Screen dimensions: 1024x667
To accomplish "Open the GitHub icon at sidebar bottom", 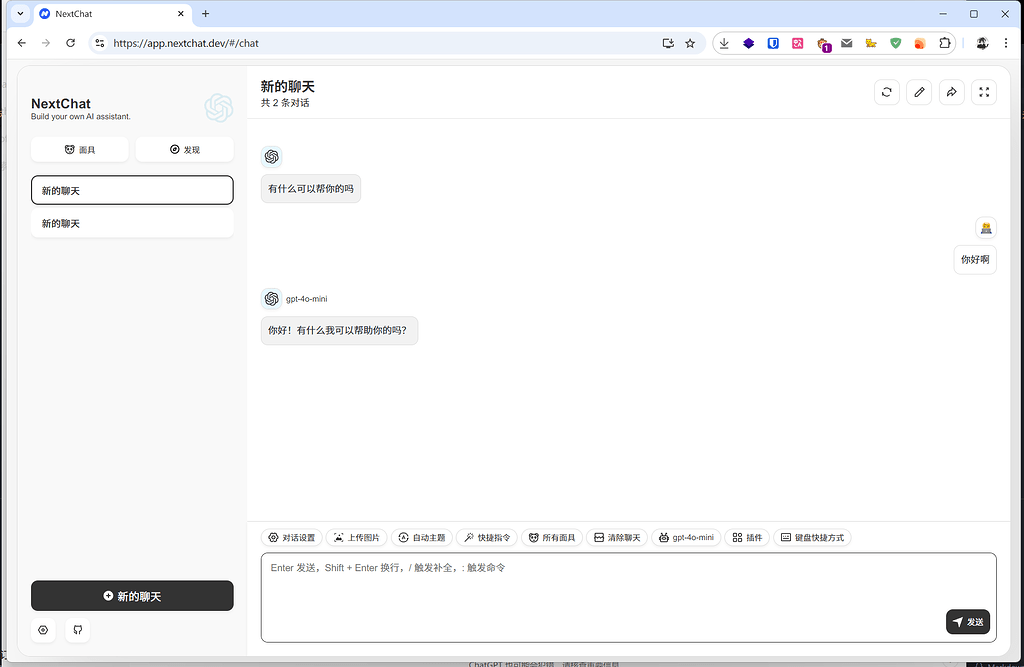I will click(x=78, y=630).
